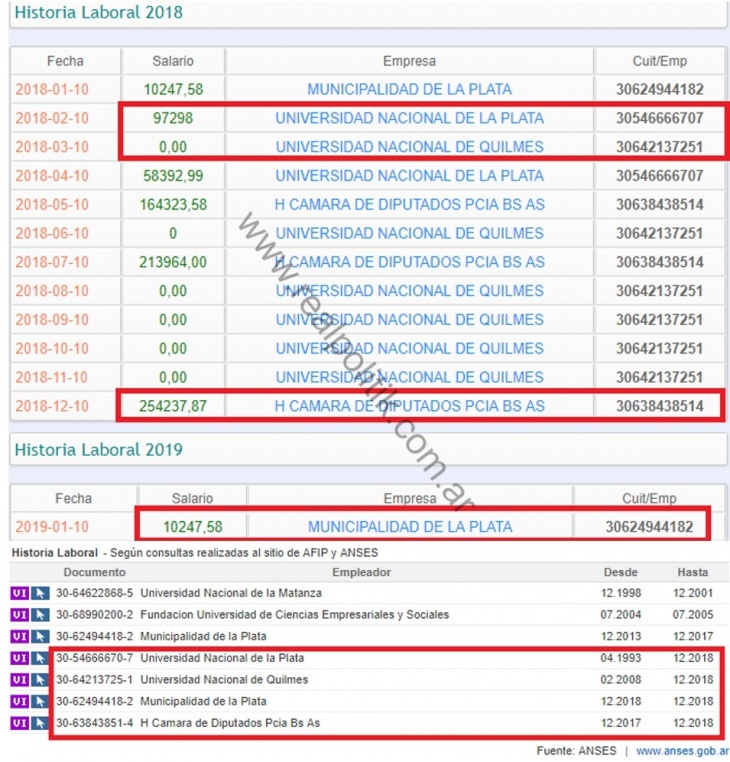Image resolution: width=730 pixels, height=762 pixels.
Task: Click the Historia Laboral 2019 heading
Action: [x=99, y=450]
